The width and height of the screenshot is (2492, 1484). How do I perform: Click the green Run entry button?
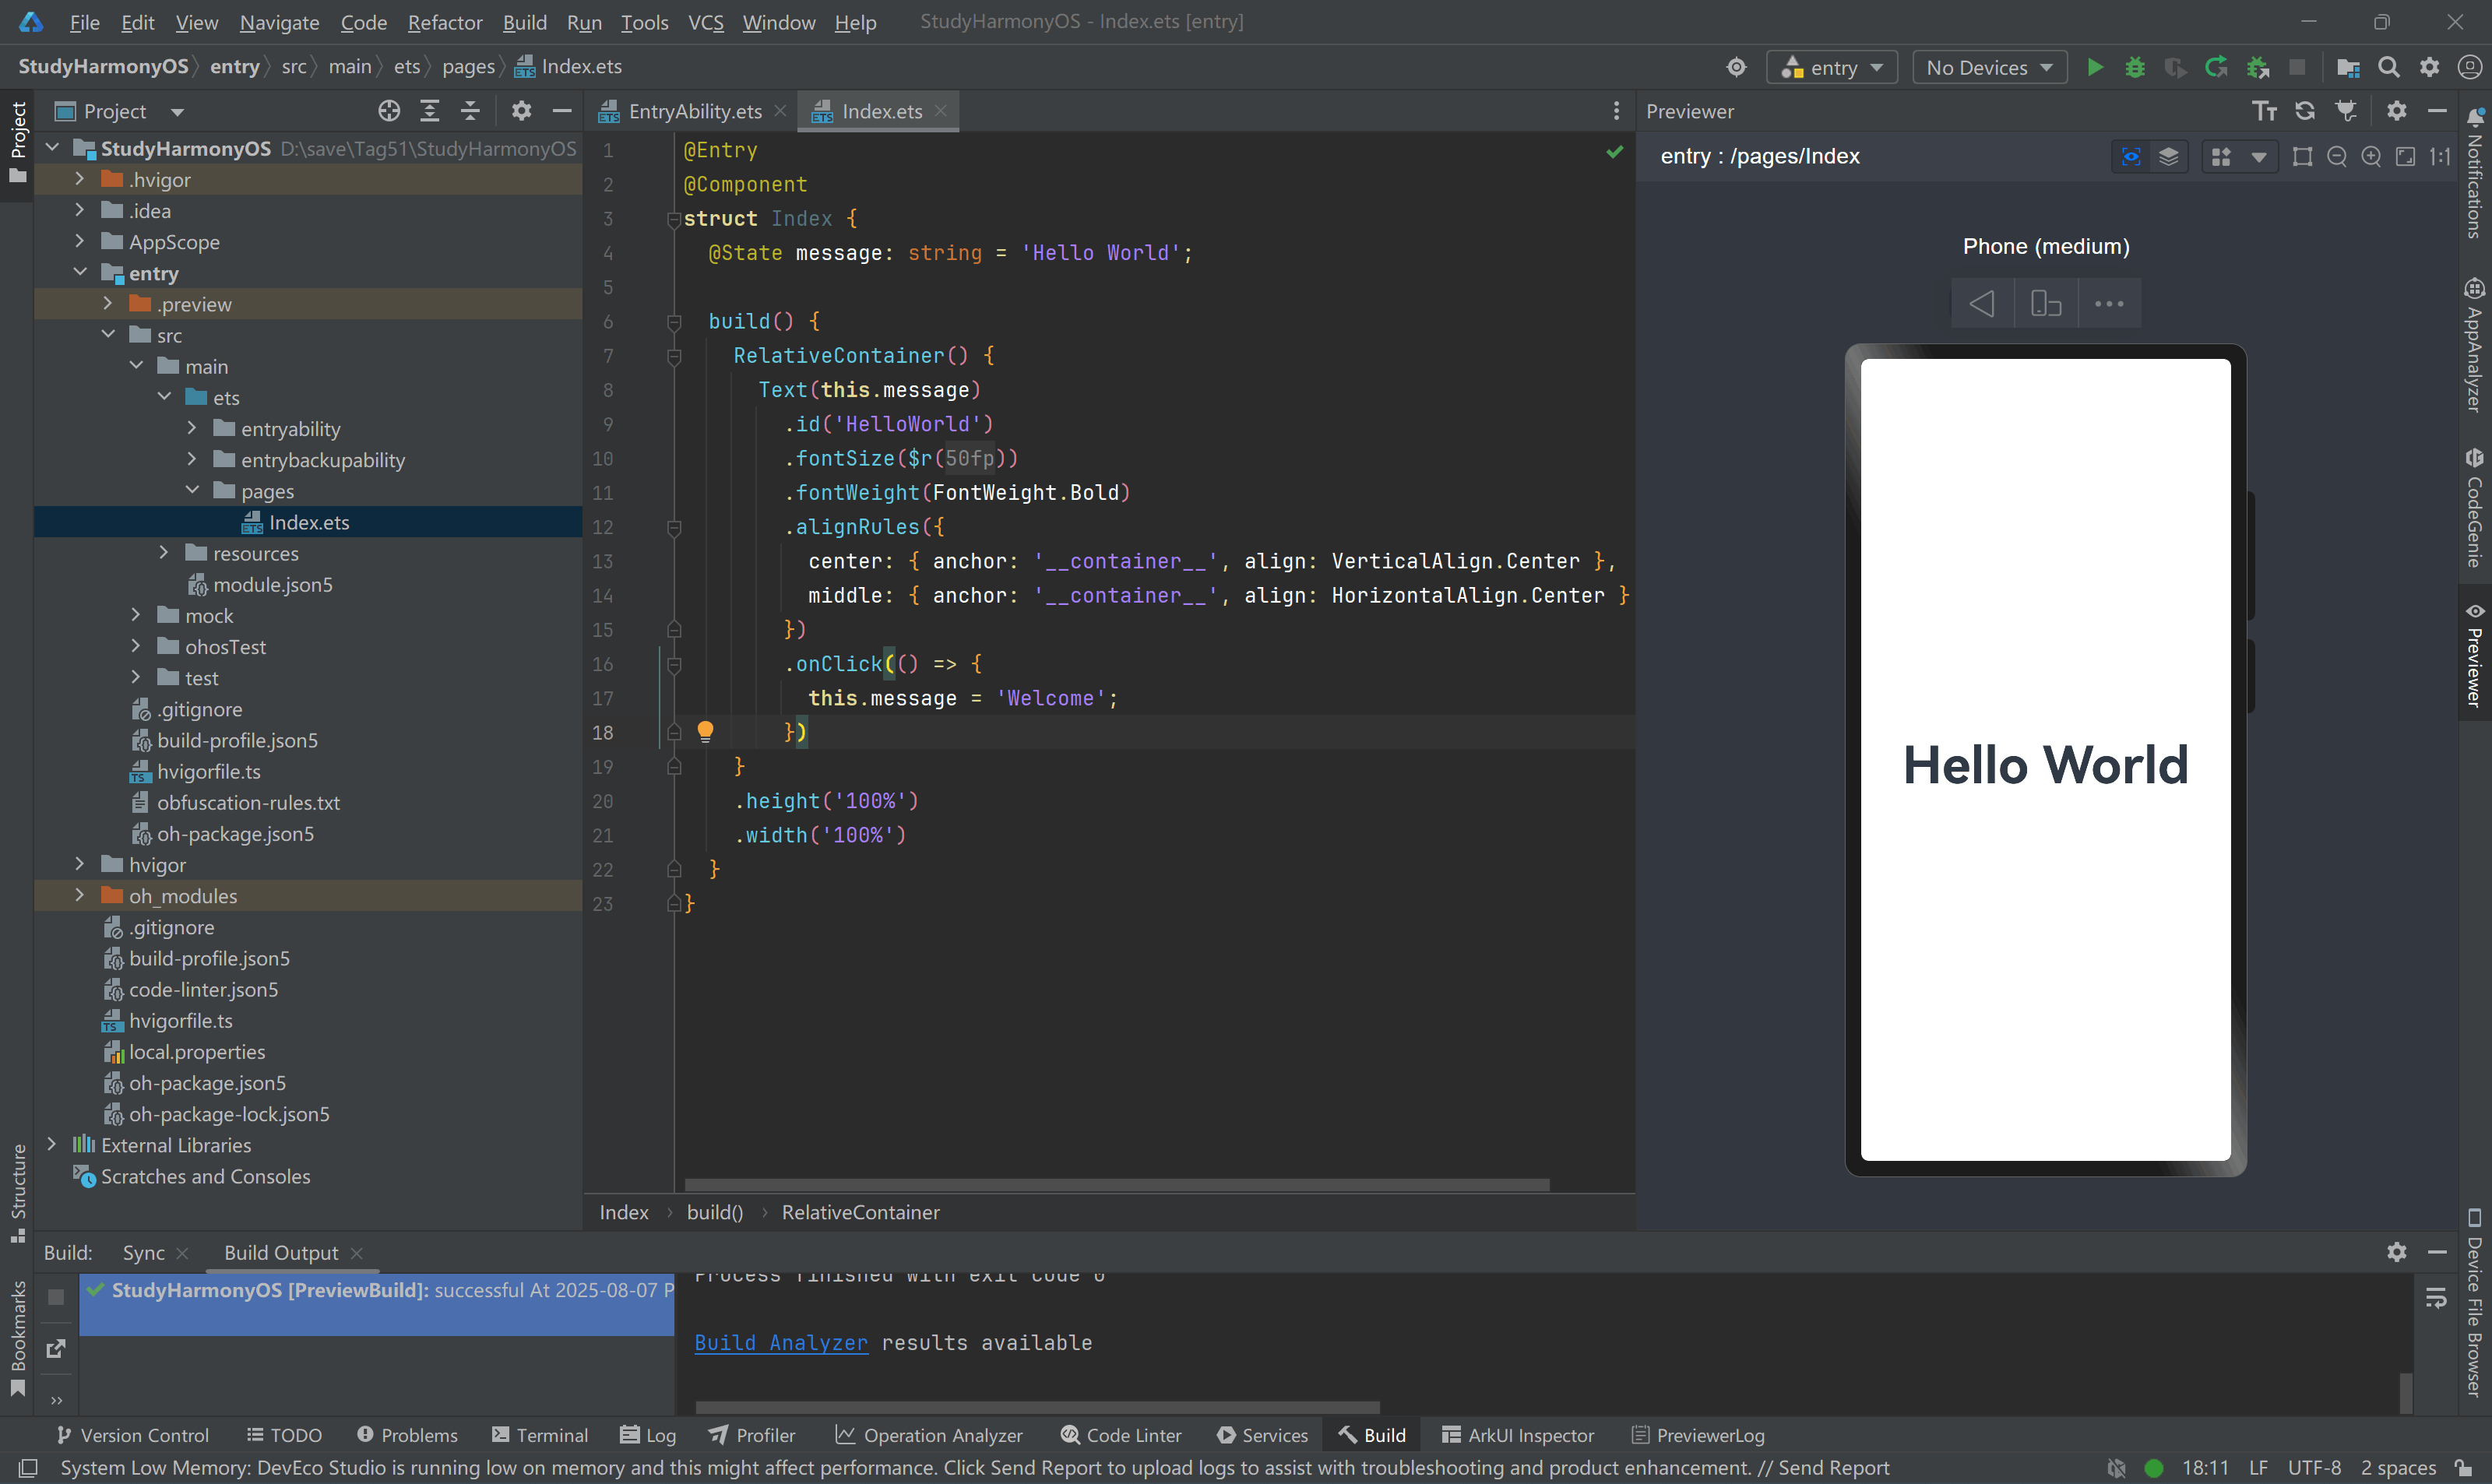pos(2094,67)
